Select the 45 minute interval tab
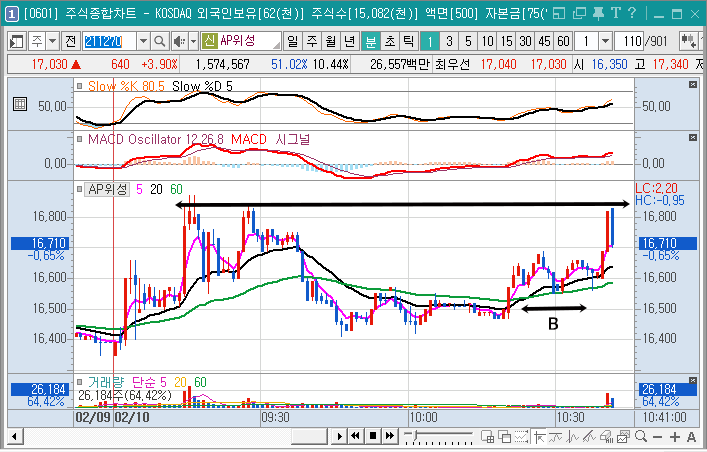707x452 pixels. (544, 42)
